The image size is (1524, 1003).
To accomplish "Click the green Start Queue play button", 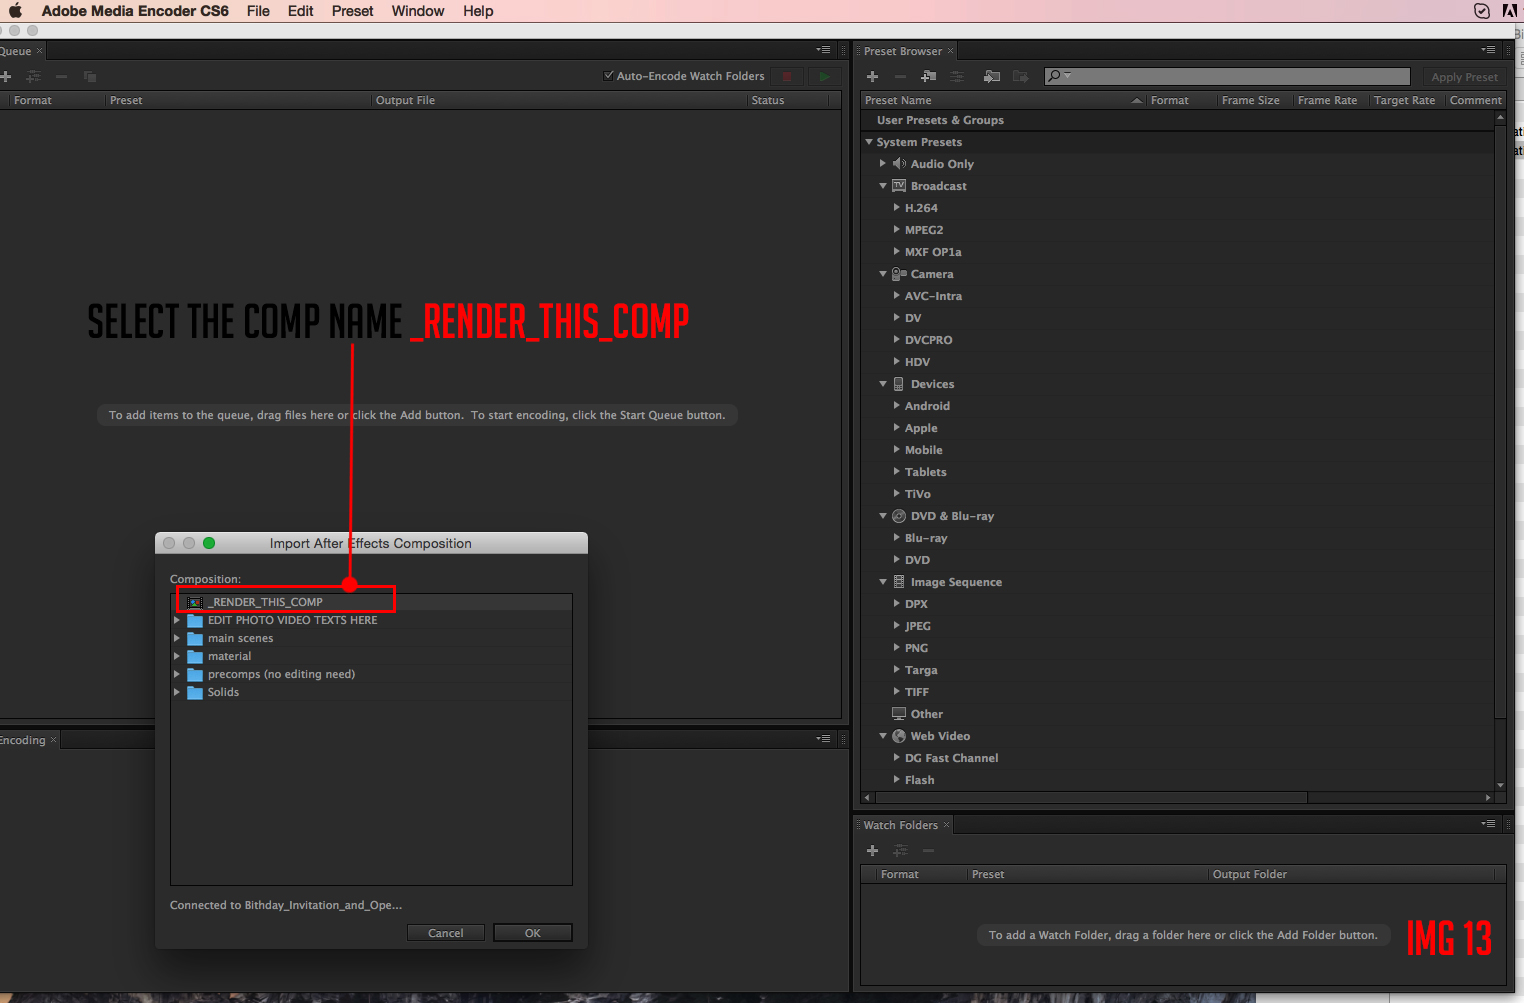I will [x=824, y=77].
